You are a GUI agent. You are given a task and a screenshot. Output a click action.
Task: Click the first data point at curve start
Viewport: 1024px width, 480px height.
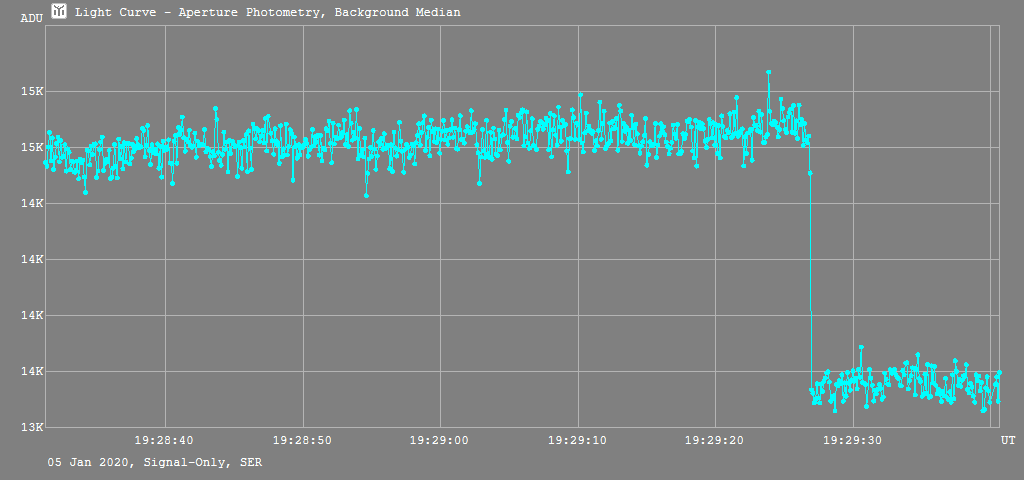pos(46,147)
